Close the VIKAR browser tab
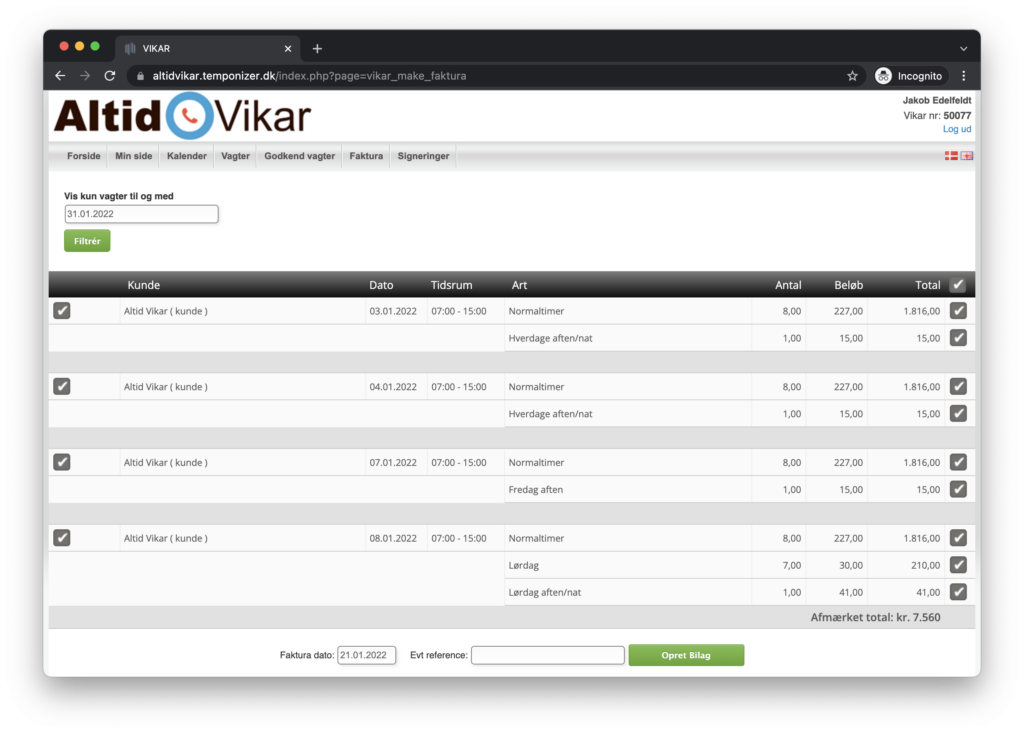The height and width of the screenshot is (734, 1024). click(x=288, y=48)
